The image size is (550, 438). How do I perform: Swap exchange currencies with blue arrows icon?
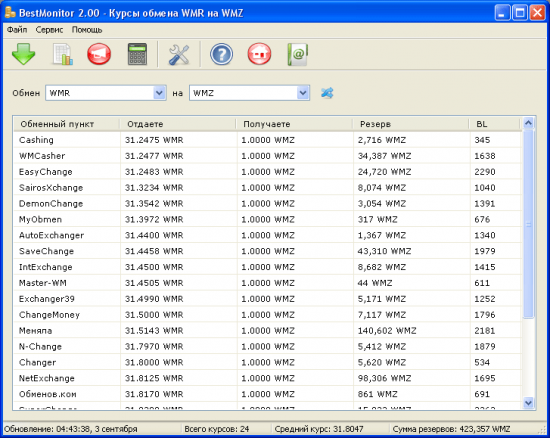point(327,93)
